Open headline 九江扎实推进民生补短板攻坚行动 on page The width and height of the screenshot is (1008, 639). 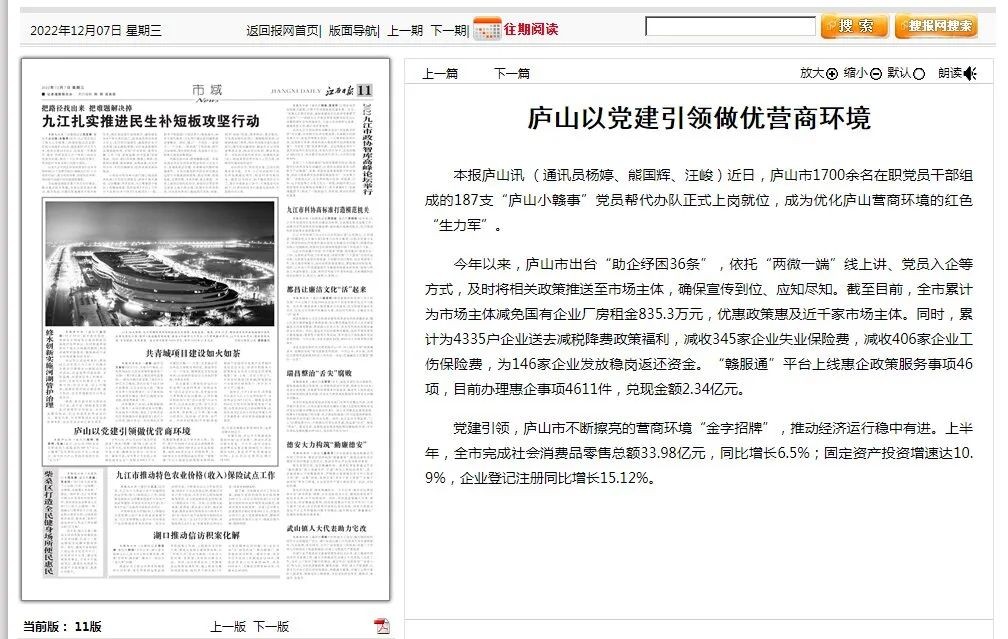click(x=150, y=121)
